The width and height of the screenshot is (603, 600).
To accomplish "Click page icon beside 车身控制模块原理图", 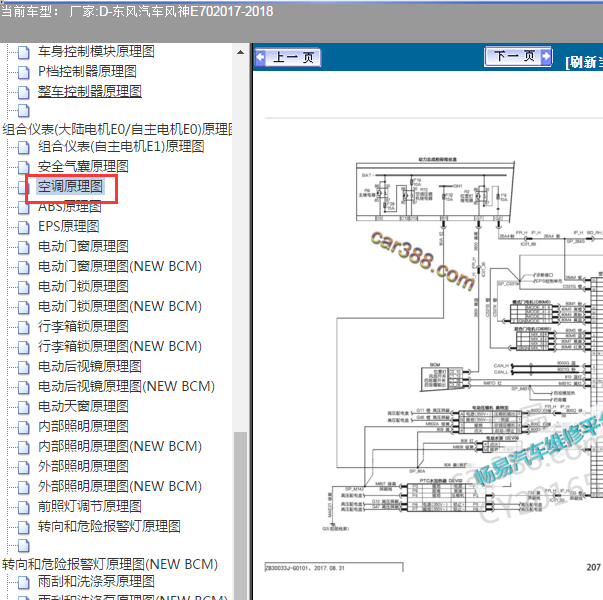I will click(x=23, y=52).
